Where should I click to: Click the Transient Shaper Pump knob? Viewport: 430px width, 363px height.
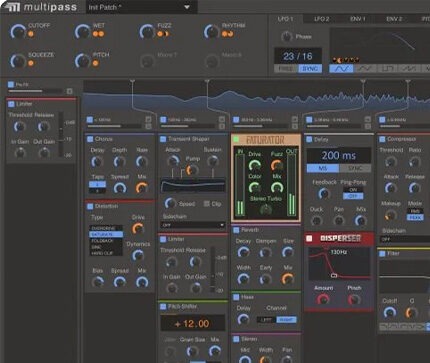click(192, 170)
